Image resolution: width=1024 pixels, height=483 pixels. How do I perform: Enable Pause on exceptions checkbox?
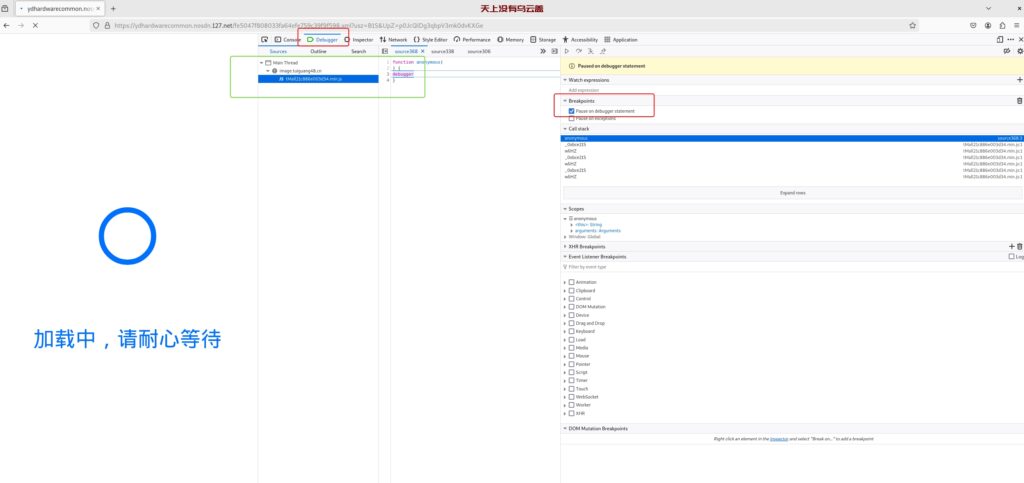(x=571, y=119)
